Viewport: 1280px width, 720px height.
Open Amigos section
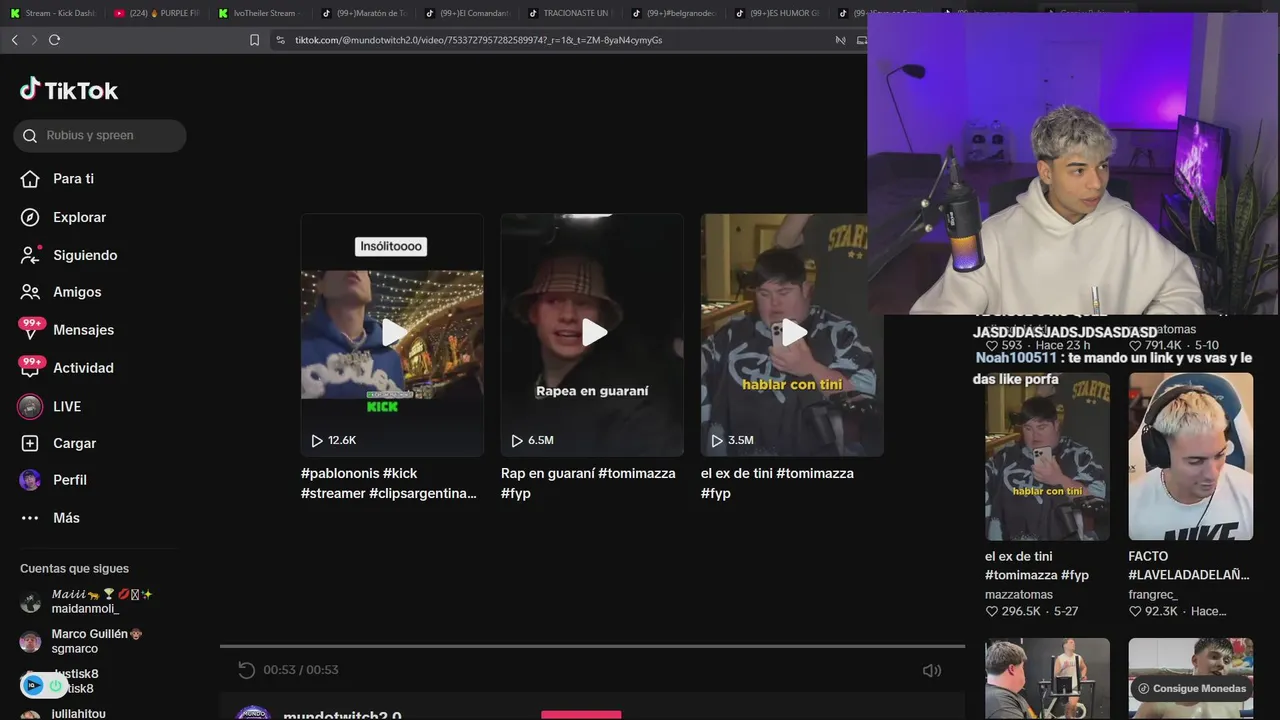pyautogui.click(x=77, y=292)
